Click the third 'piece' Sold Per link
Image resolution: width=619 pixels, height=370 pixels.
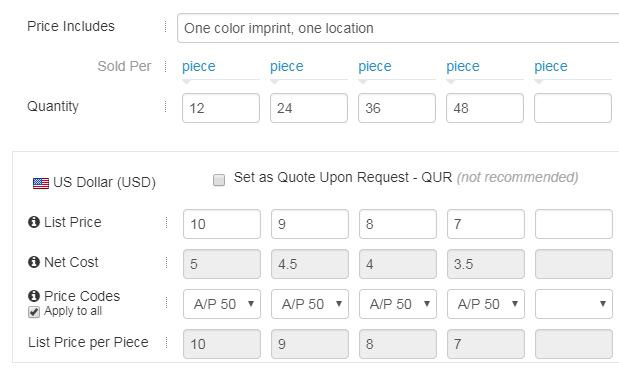[x=375, y=66]
